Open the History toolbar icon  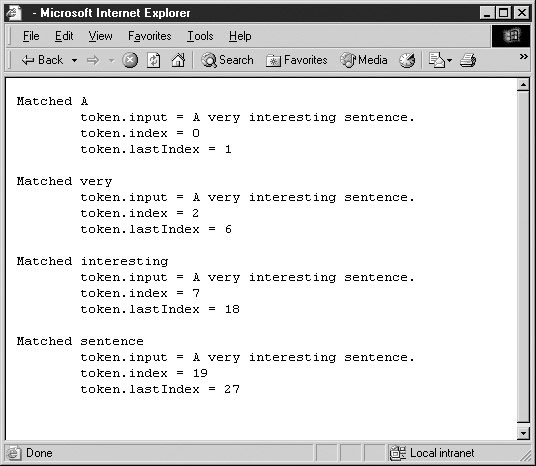click(407, 61)
